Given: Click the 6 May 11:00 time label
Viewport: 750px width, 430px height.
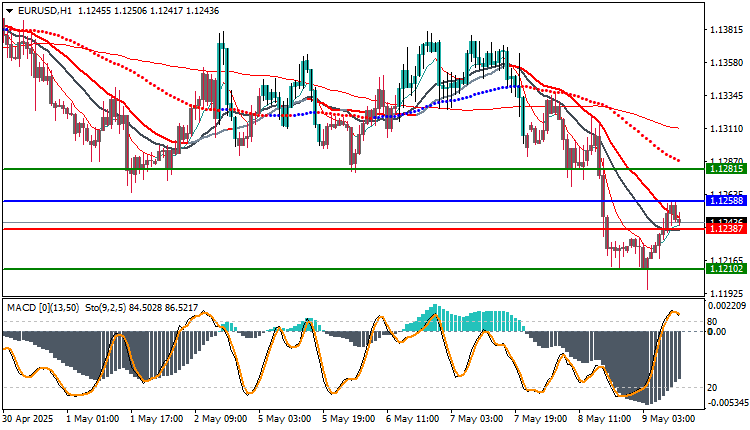Looking at the screenshot, I should (x=413, y=419).
